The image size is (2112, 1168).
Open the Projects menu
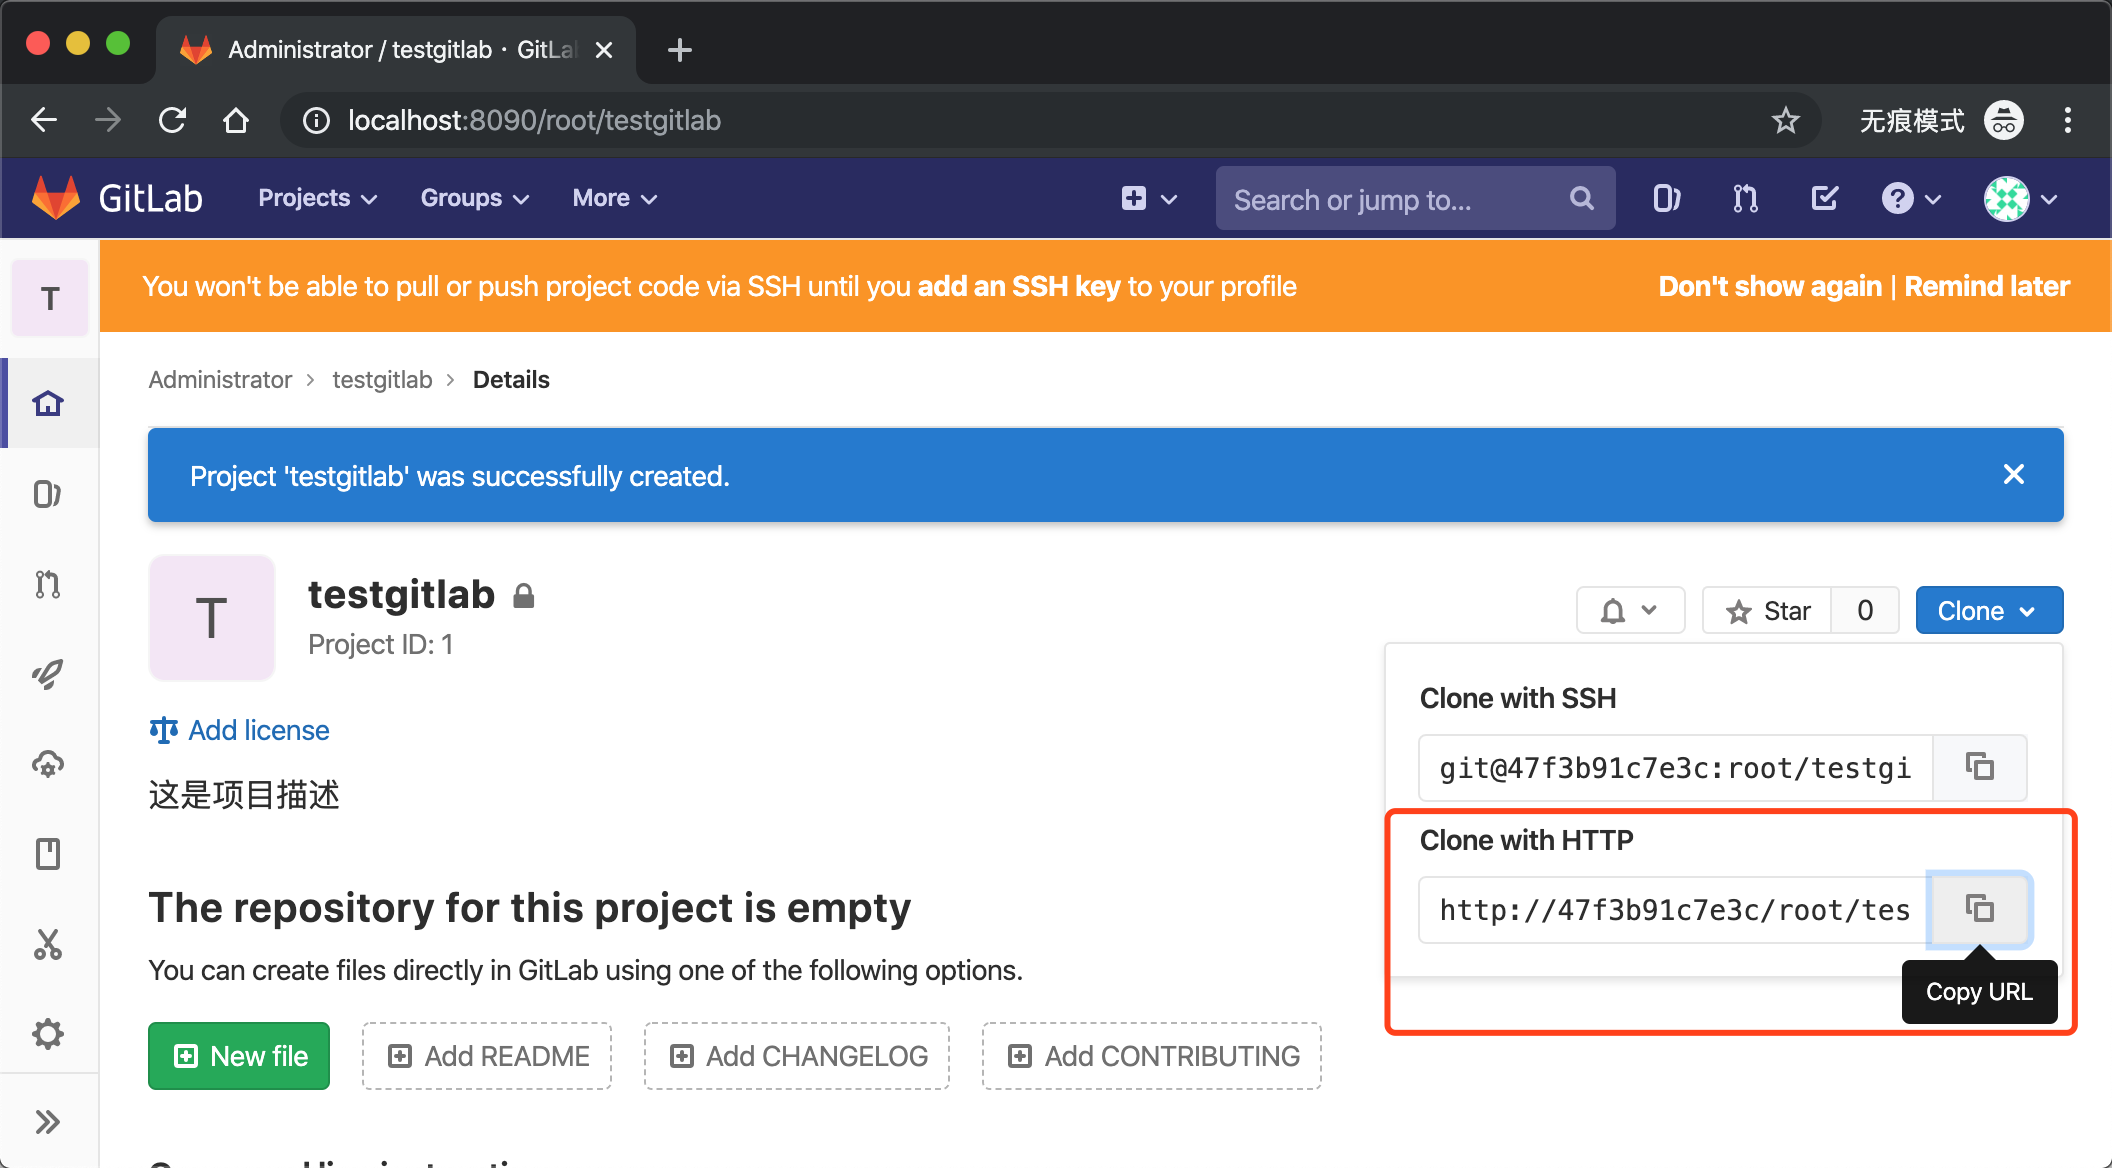click(317, 198)
